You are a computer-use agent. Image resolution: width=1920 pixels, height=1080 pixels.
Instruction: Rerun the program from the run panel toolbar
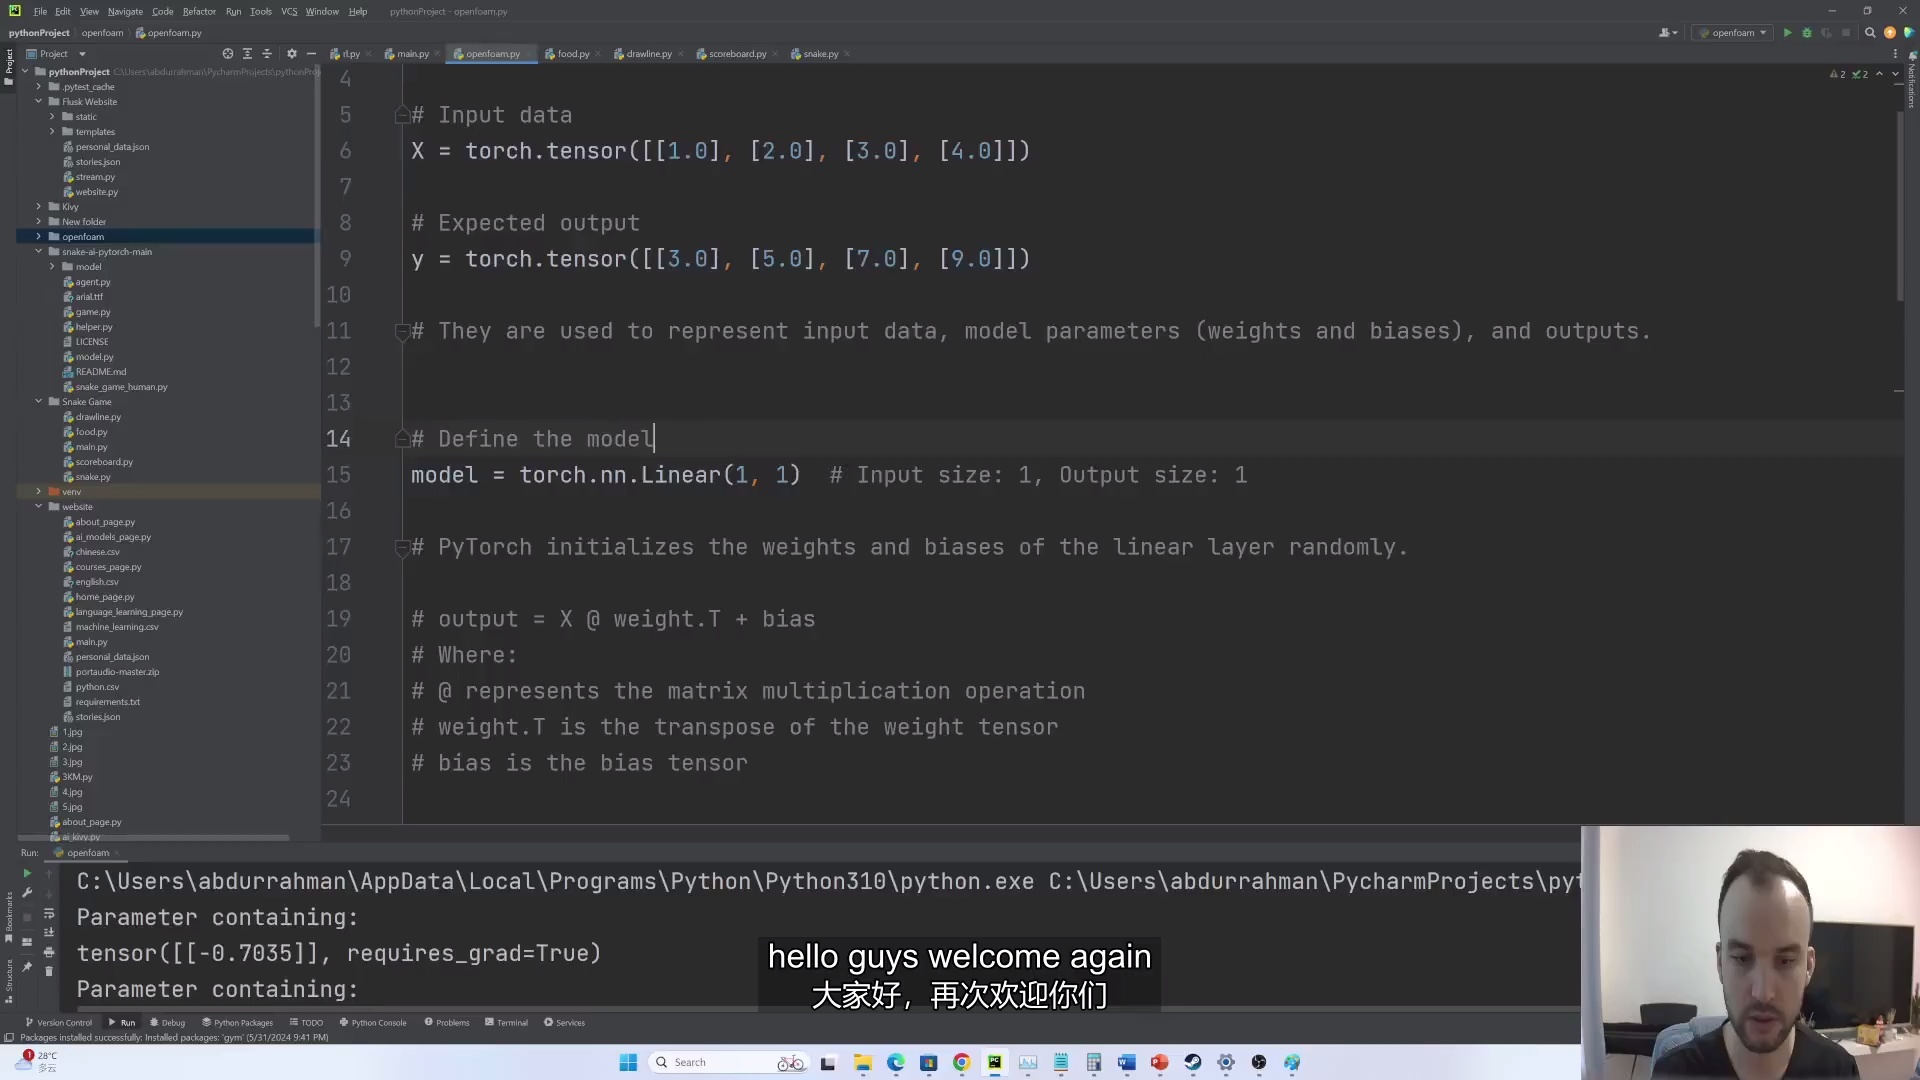[27, 873]
